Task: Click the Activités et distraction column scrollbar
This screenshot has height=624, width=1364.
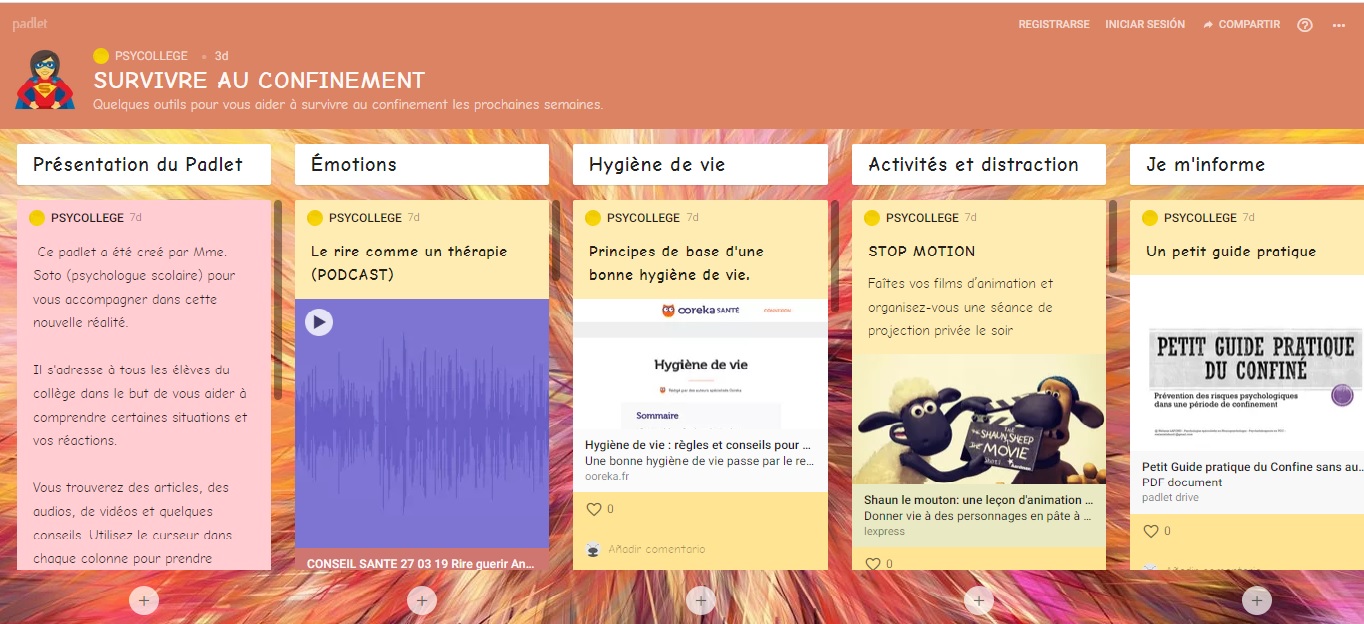Action: coord(1113,235)
